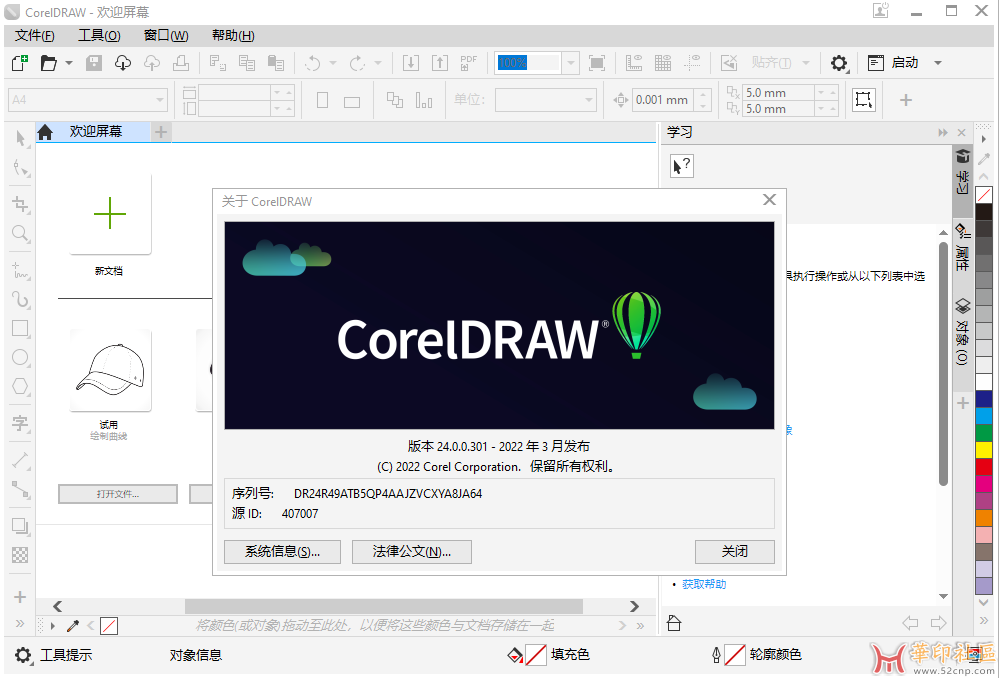
Task: Click the 系统信息(S)... button
Action: [x=282, y=552]
